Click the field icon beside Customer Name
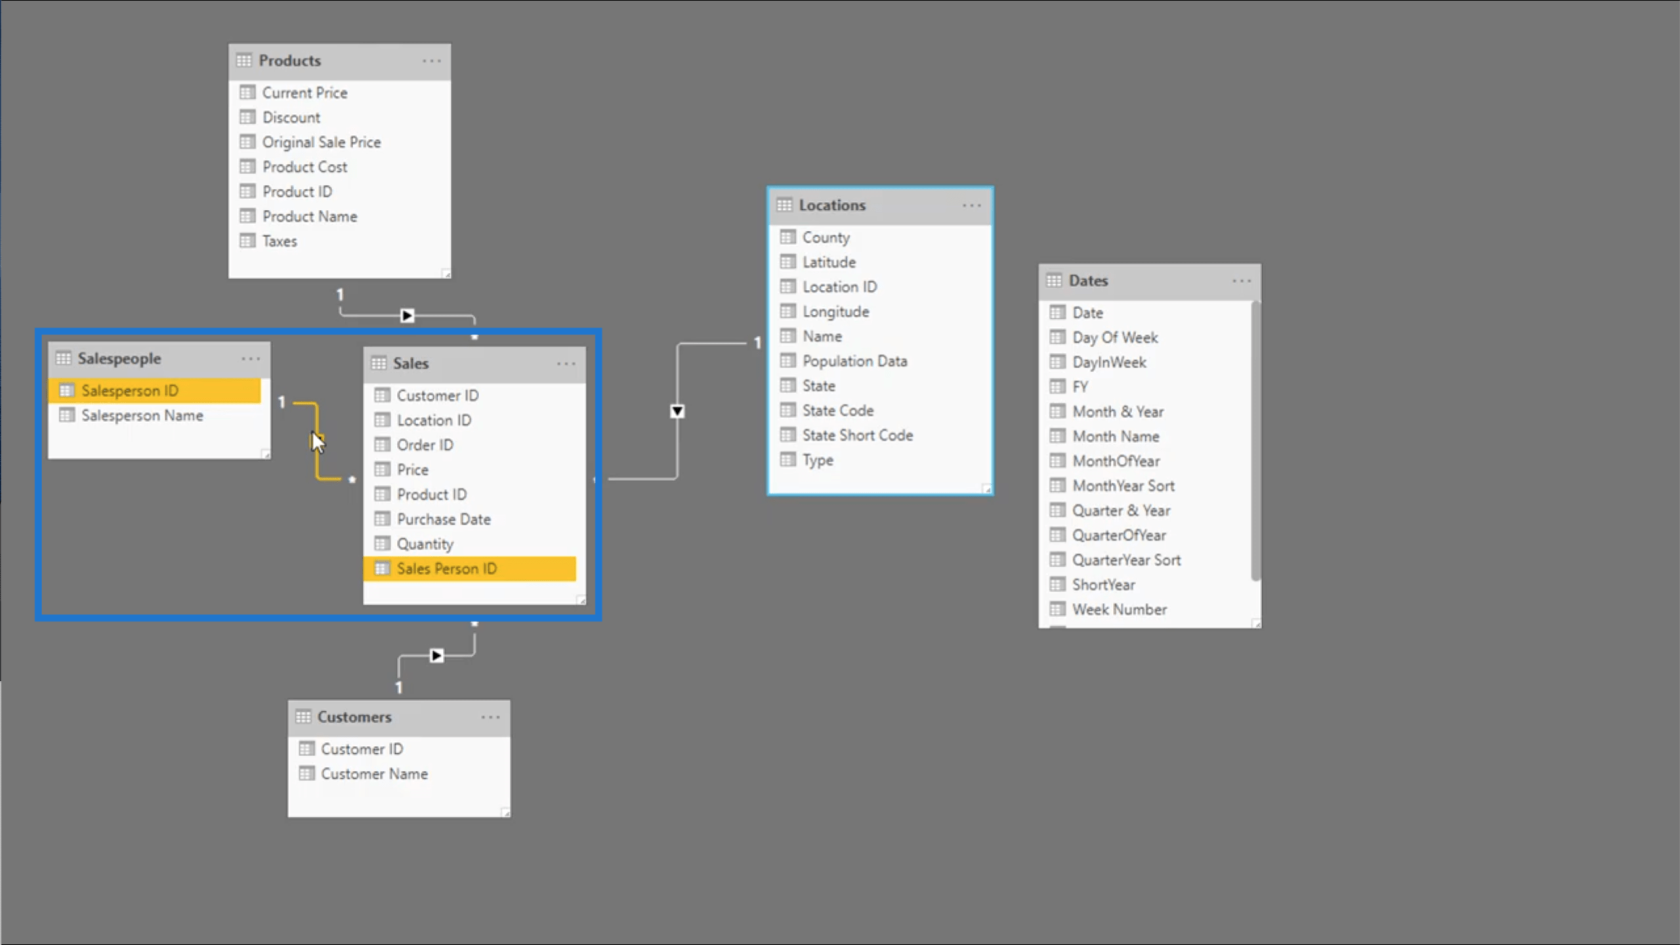1680x945 pixels. tap(307, 774)
